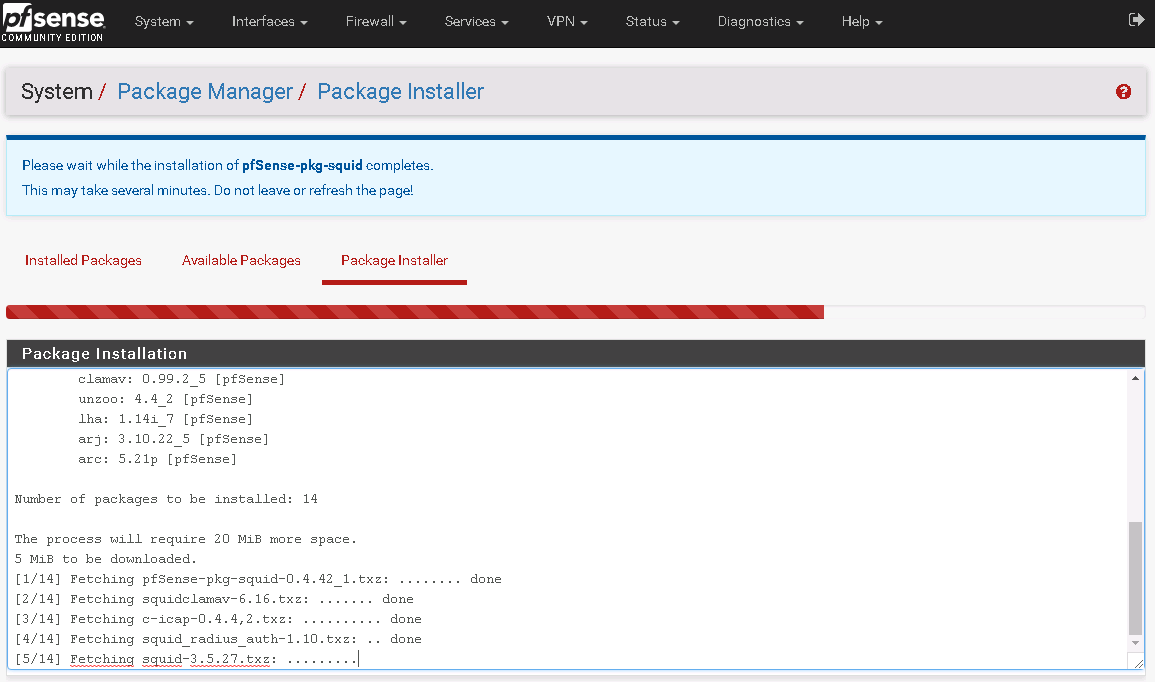The width and height of the screenshot is (1155, 682).
Task: Expand the Diagnostics menu
Action: [760, 21]
